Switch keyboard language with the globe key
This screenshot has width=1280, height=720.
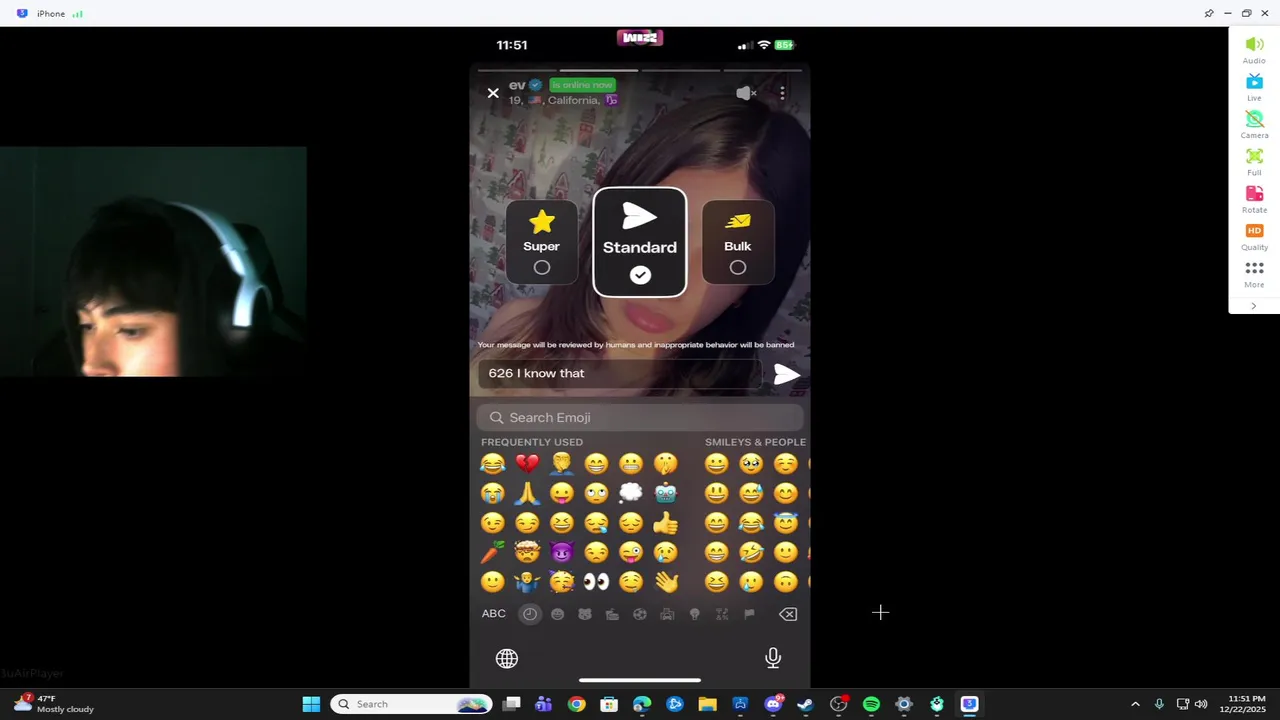click(x=507, y=658)
